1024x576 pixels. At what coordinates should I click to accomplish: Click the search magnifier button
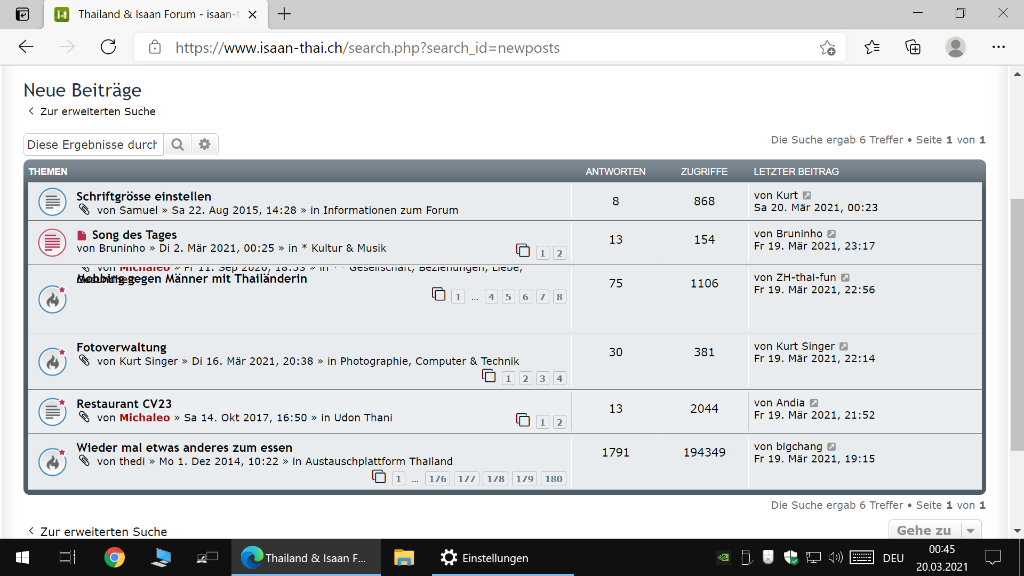[x=178, y=144]
